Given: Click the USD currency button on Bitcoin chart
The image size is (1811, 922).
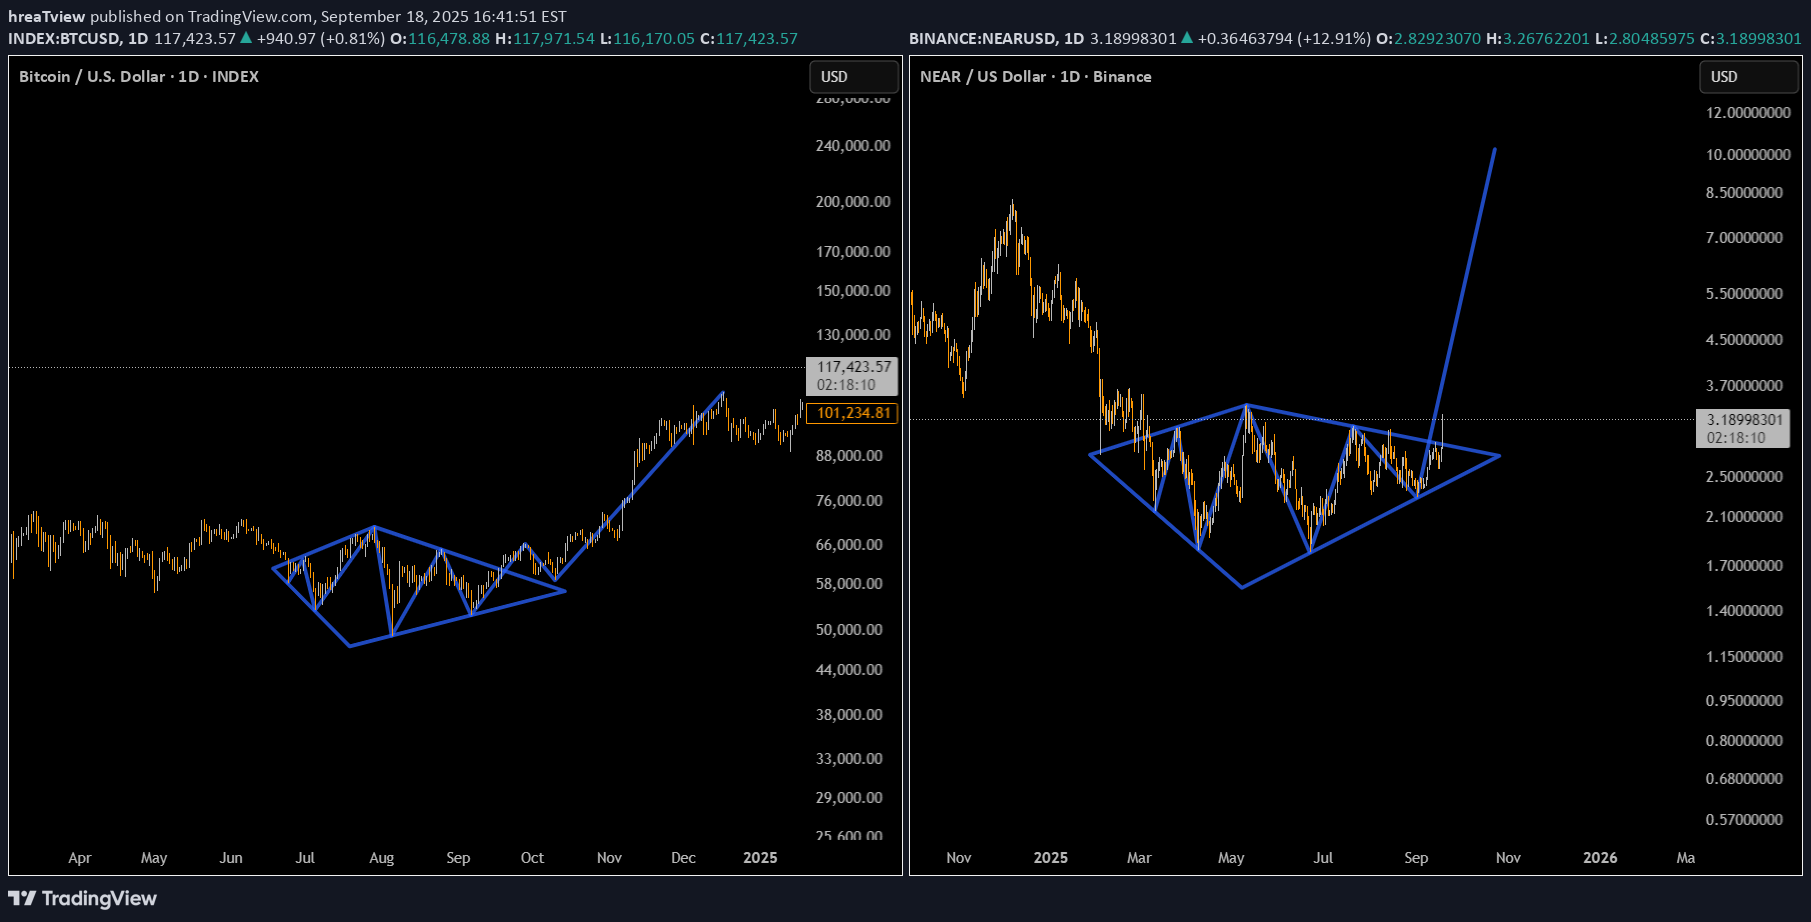Looking at the screenshot, I should coord(854,77).
